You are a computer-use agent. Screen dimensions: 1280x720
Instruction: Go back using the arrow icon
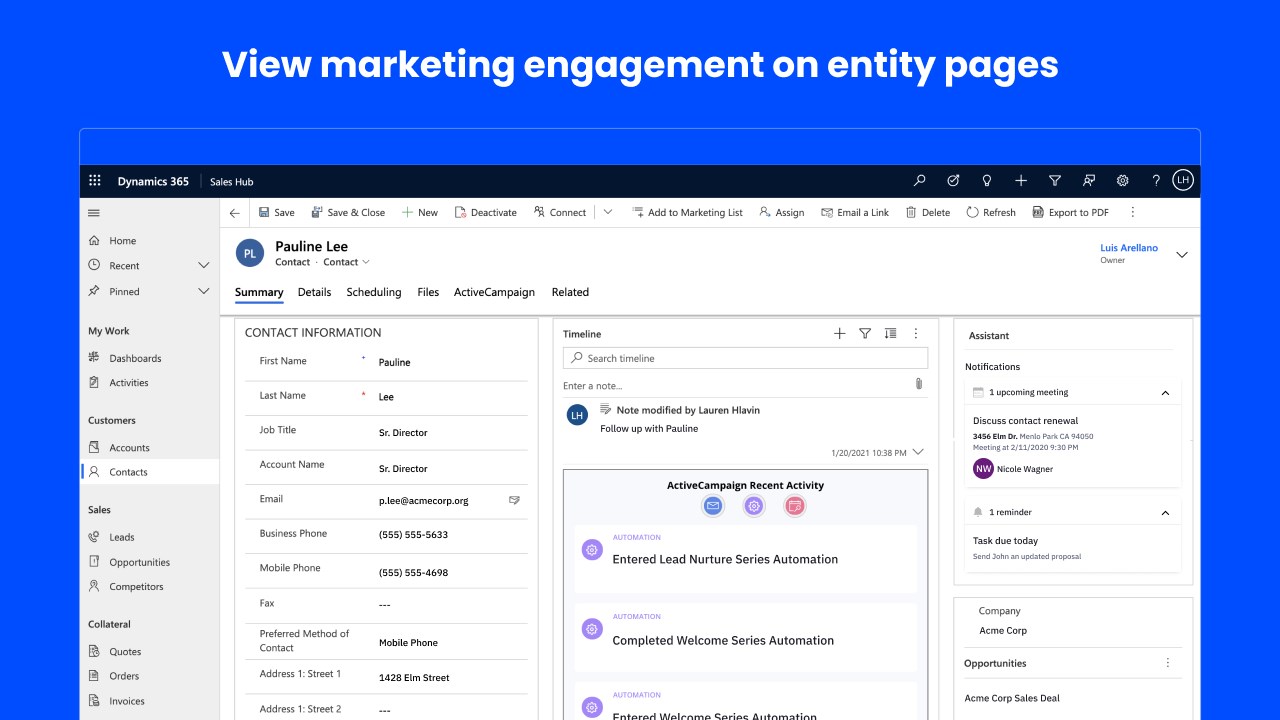tap(234, 213)
